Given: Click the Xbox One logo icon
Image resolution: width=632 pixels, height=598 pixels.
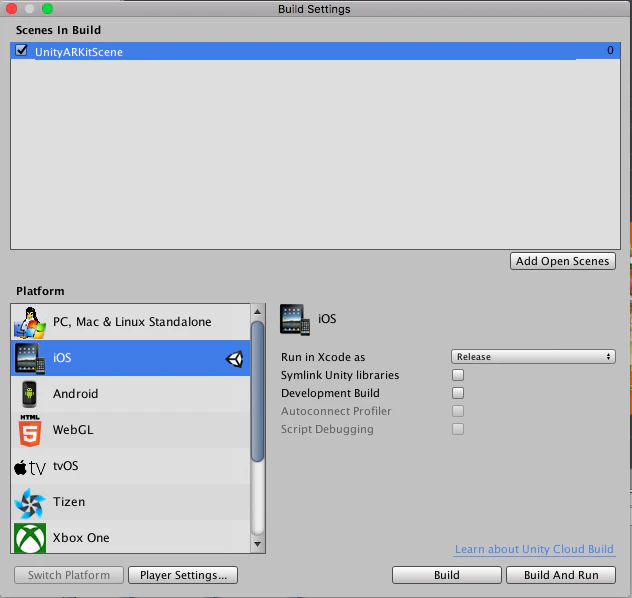Looking at the screenshot, I should tap(30, 538).
